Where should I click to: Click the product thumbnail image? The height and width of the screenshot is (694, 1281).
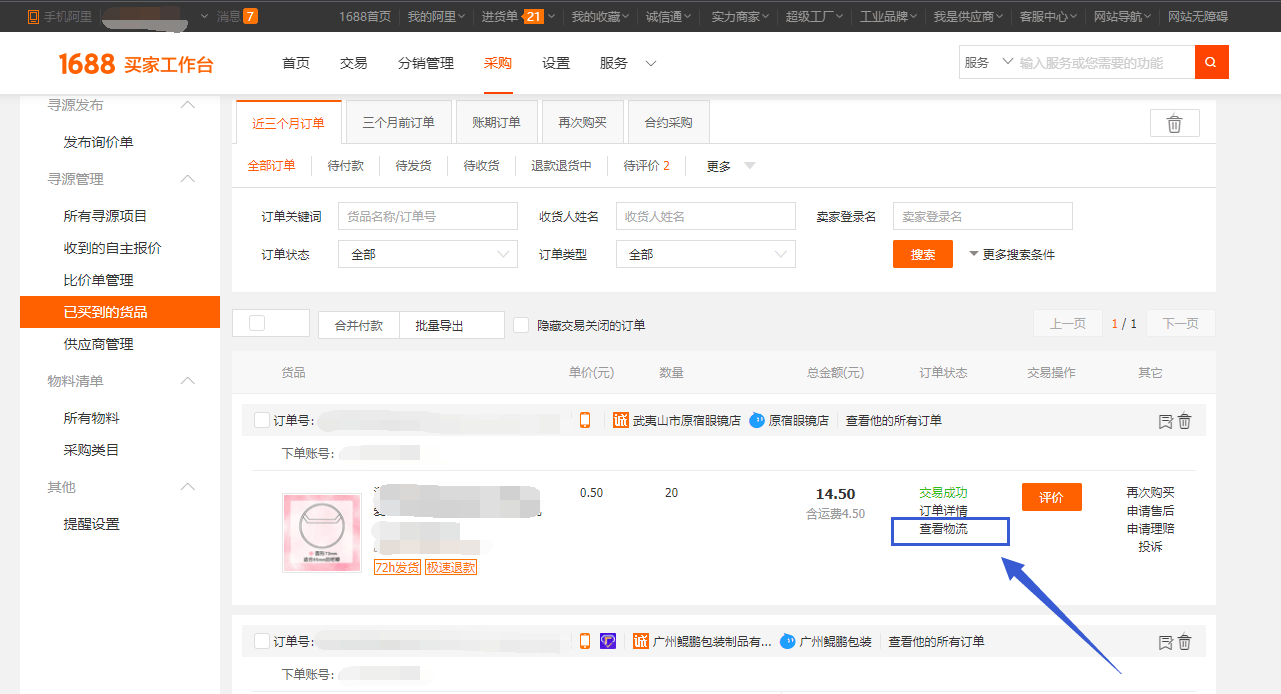pyautogui.click(x=322, y=533)
